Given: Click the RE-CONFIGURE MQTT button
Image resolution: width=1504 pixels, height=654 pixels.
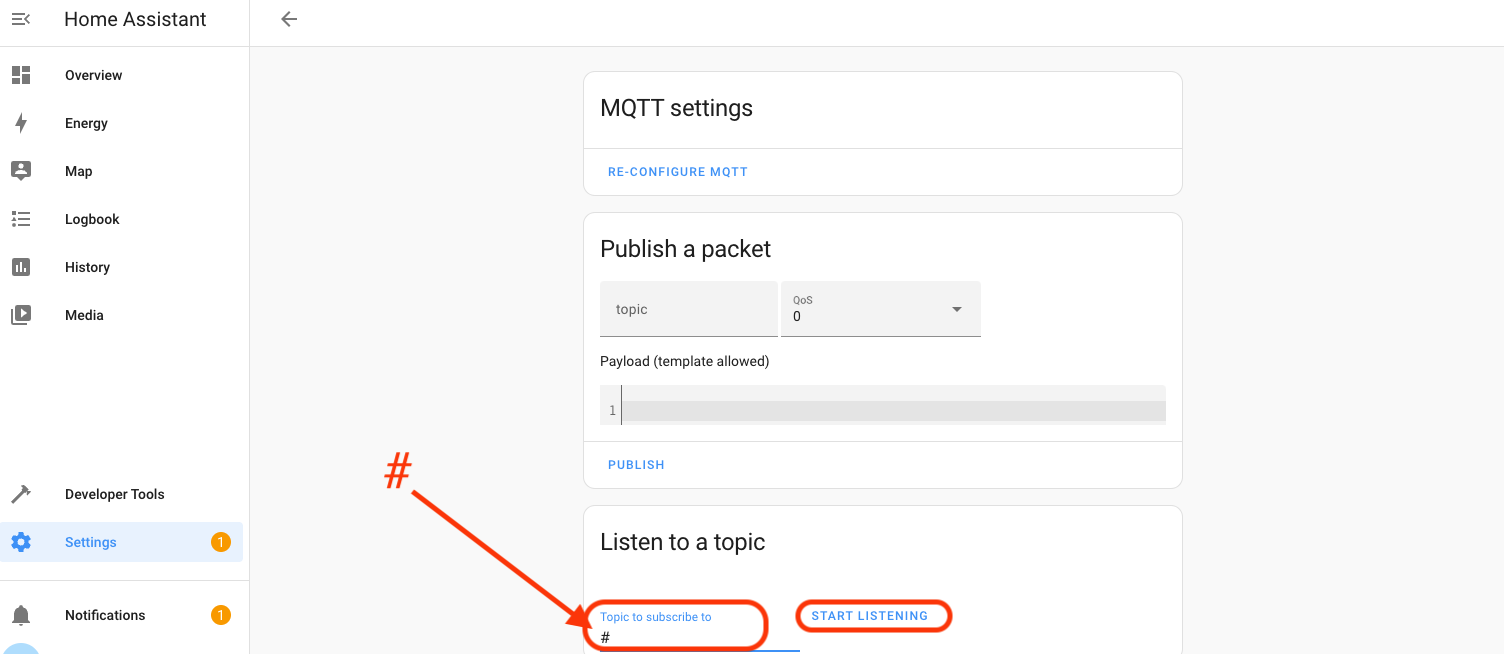Looking at the screenshot, I should [678, 172].
